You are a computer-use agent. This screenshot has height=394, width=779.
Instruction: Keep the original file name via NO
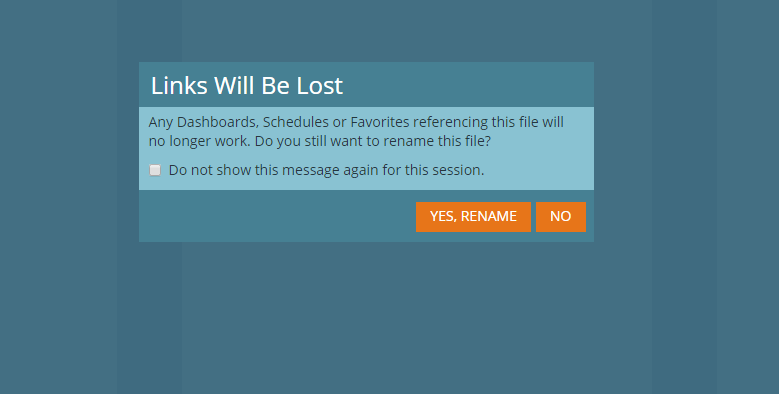(560, 217)
